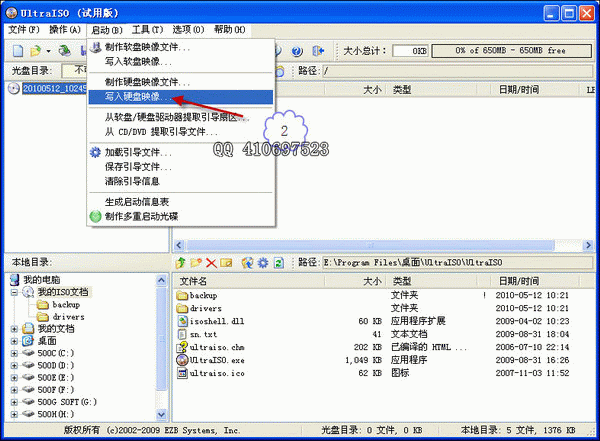This screenshot has height=441, width=600.
Task: Select 制作多重启动光碟 menu entry
Action: [181, 216]
